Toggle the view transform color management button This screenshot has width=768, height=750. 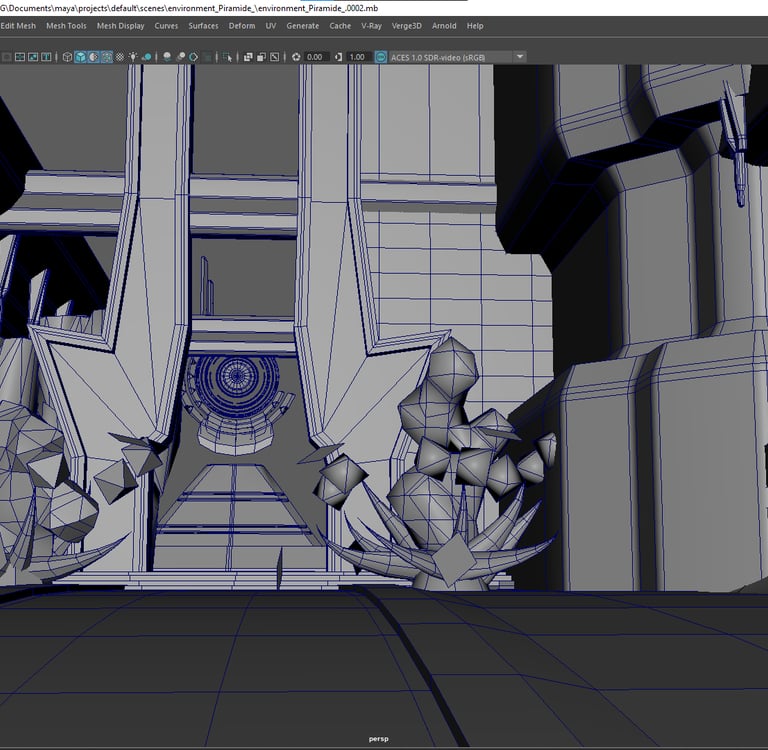381,57
